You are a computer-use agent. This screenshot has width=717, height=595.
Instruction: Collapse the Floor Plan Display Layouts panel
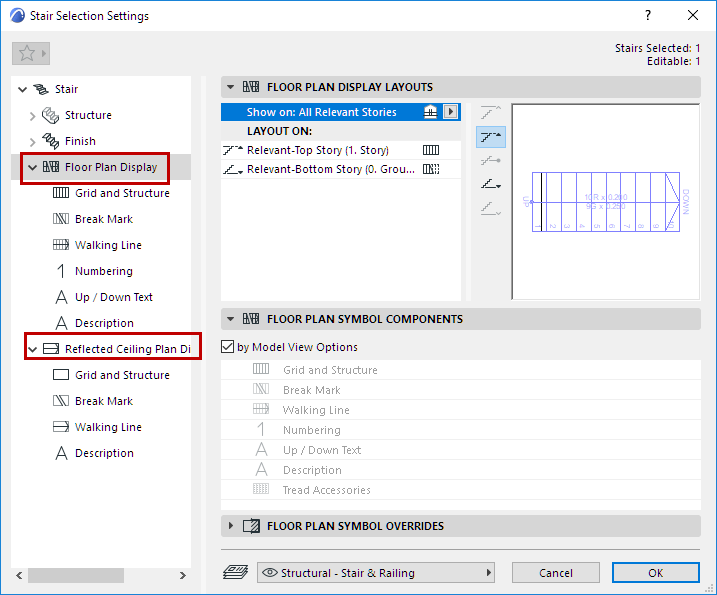230,87
